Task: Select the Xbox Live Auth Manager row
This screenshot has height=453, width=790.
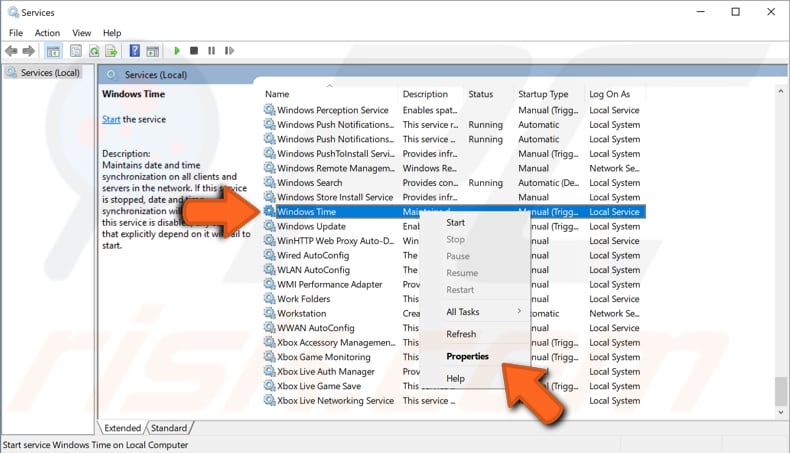Action: 453,371
